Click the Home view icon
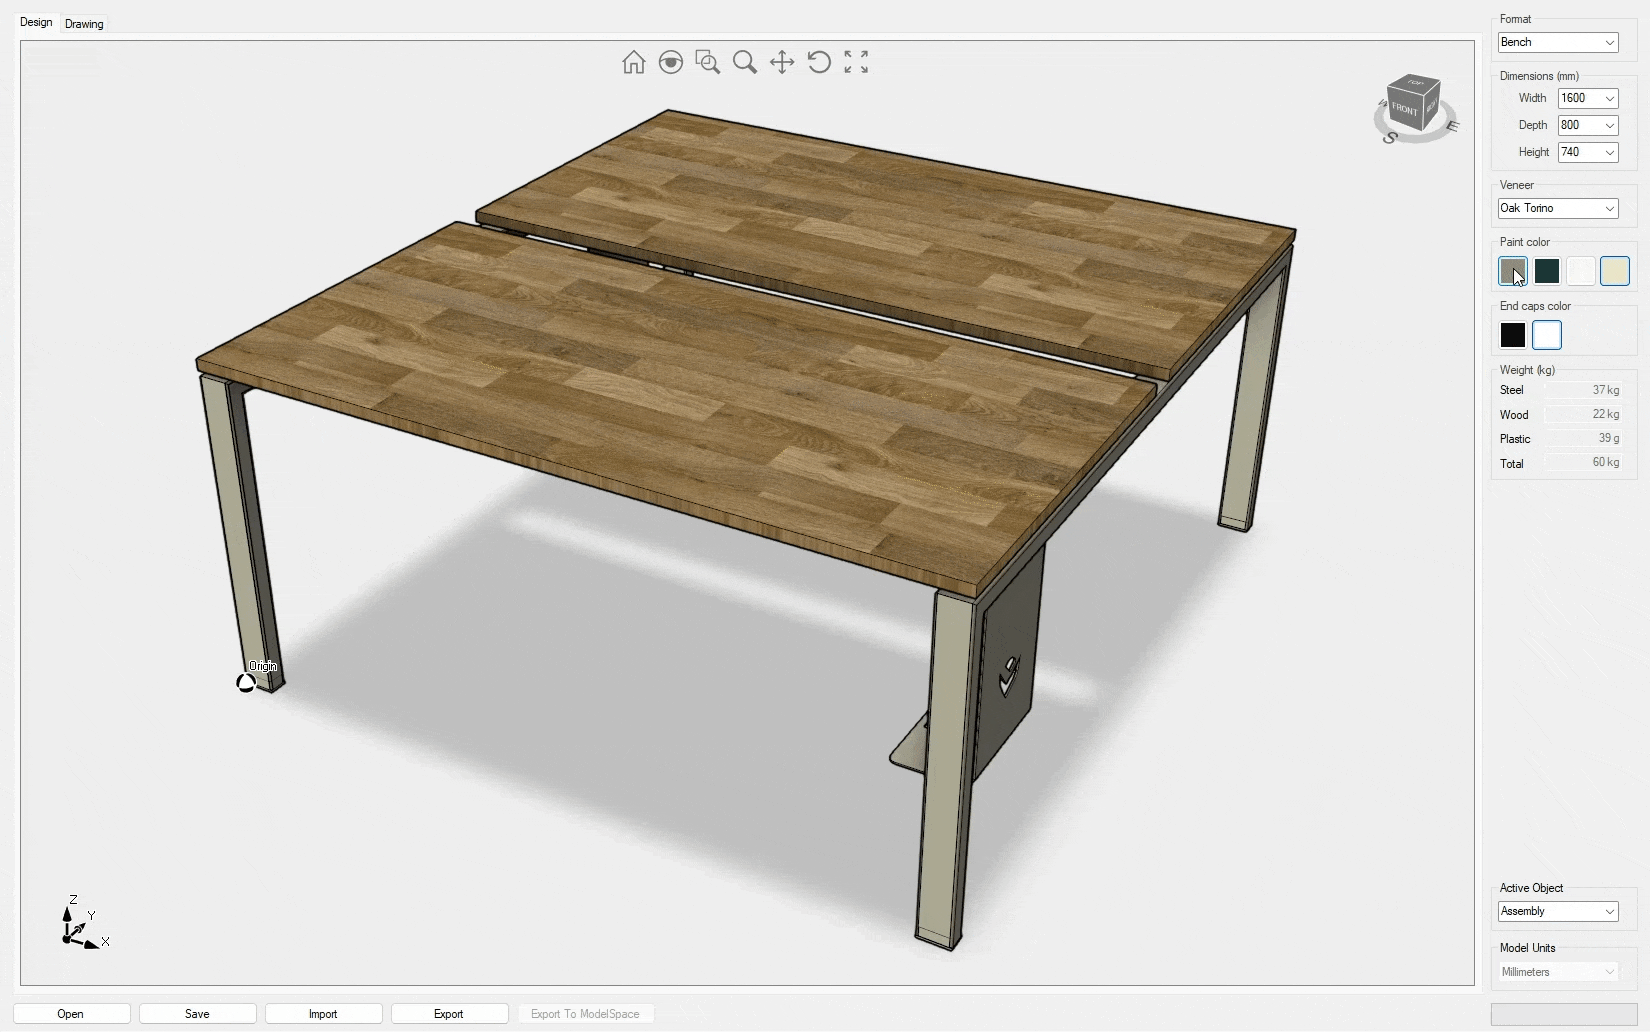 click(x=633, y=62)
